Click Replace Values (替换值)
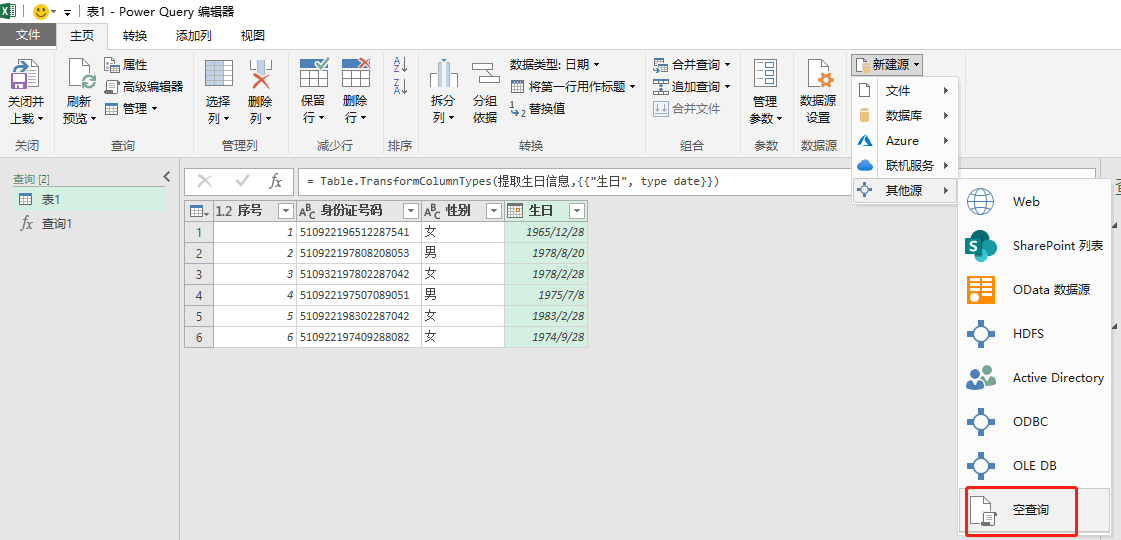The image size is (1121, 540). [x=538, y=109]
